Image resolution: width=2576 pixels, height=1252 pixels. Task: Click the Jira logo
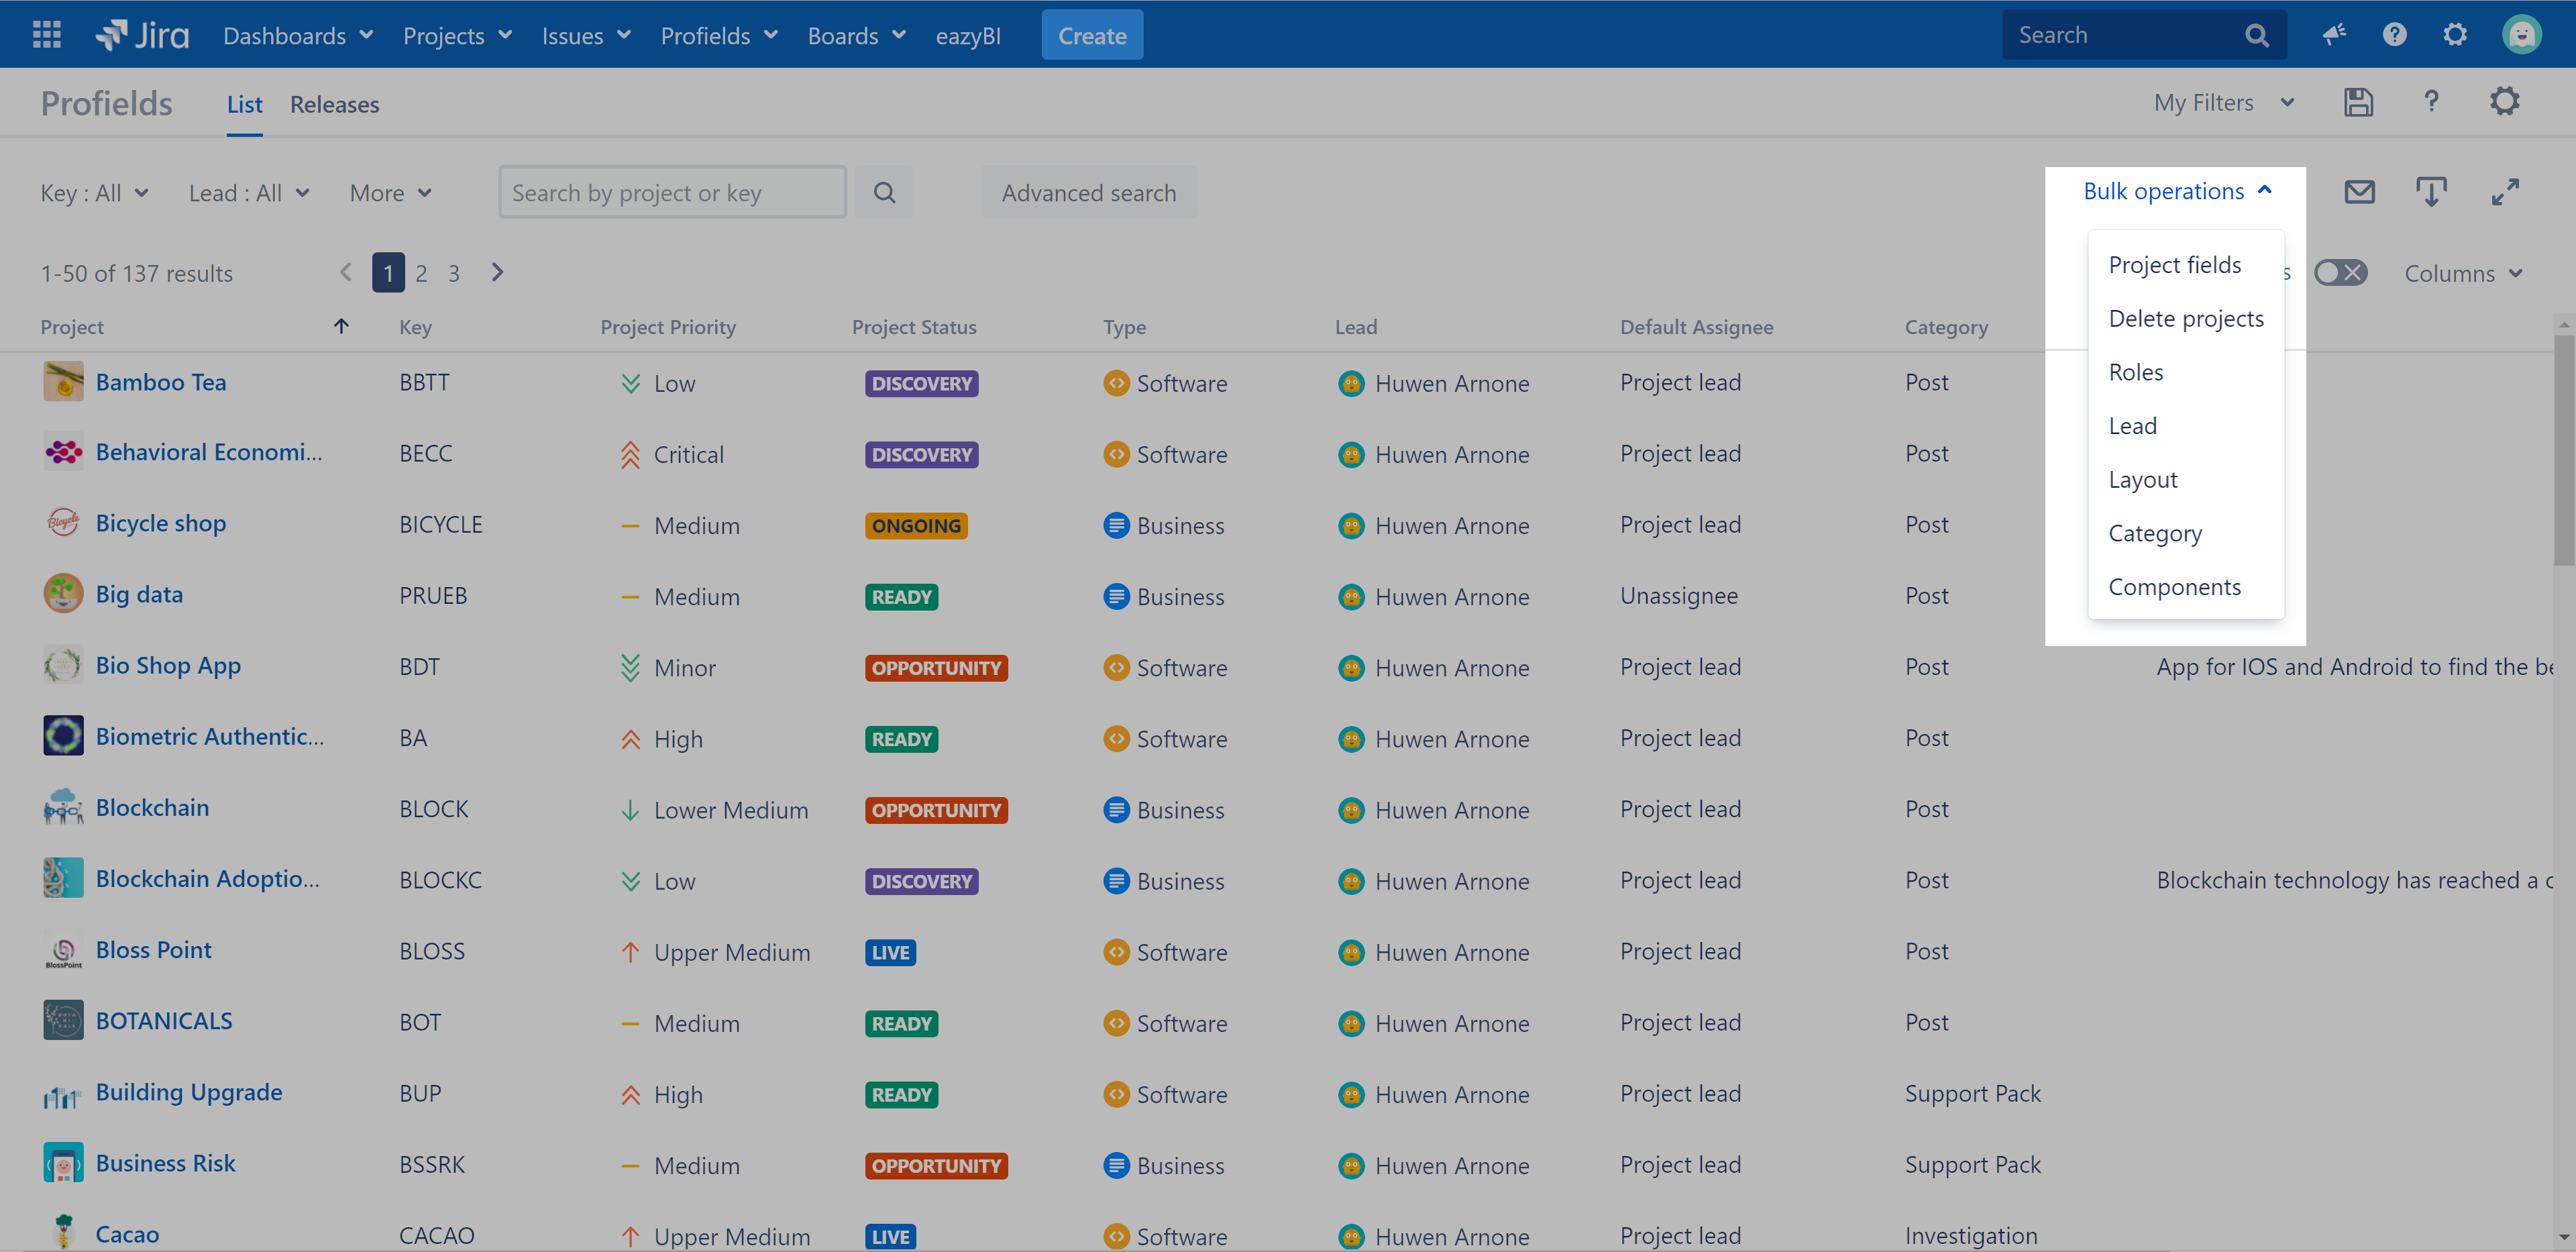[x=142, y=33]
